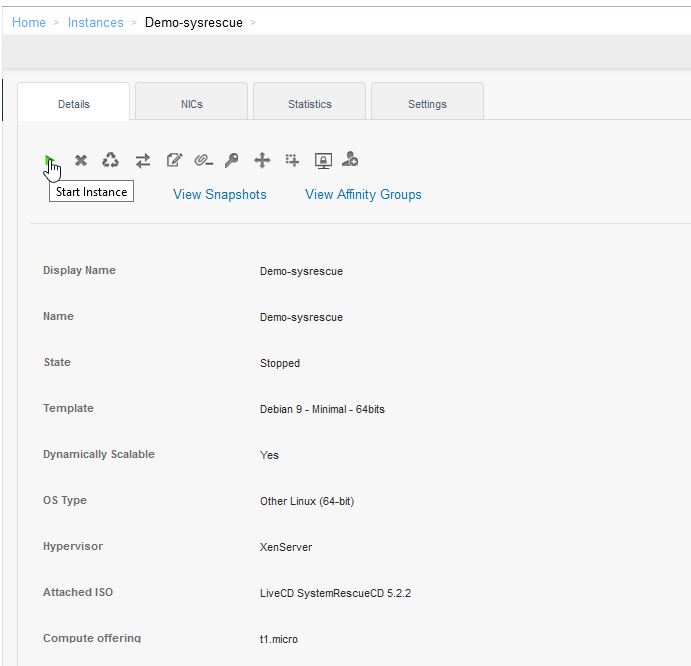Navigate to Home in breadcrumb
Image resolution: width=691 pixels, height=666 pixels.
point(29,22)
